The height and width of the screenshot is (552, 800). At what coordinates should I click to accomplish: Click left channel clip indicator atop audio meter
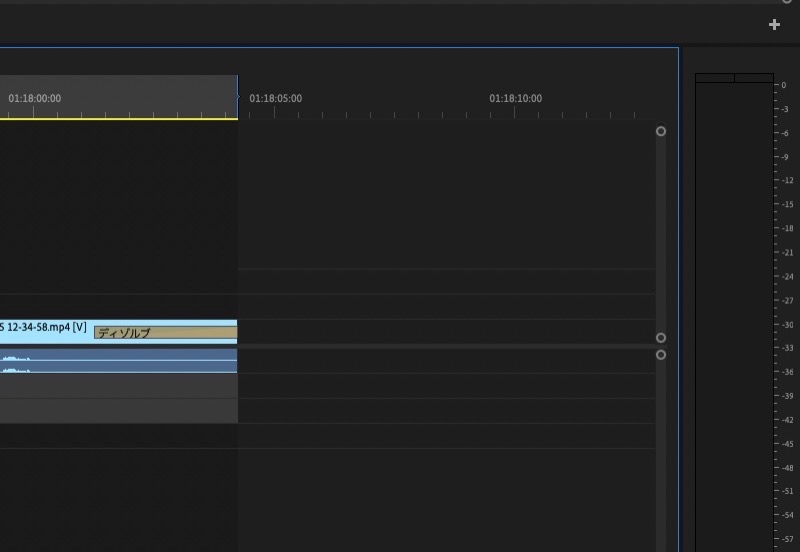[715, 78]
